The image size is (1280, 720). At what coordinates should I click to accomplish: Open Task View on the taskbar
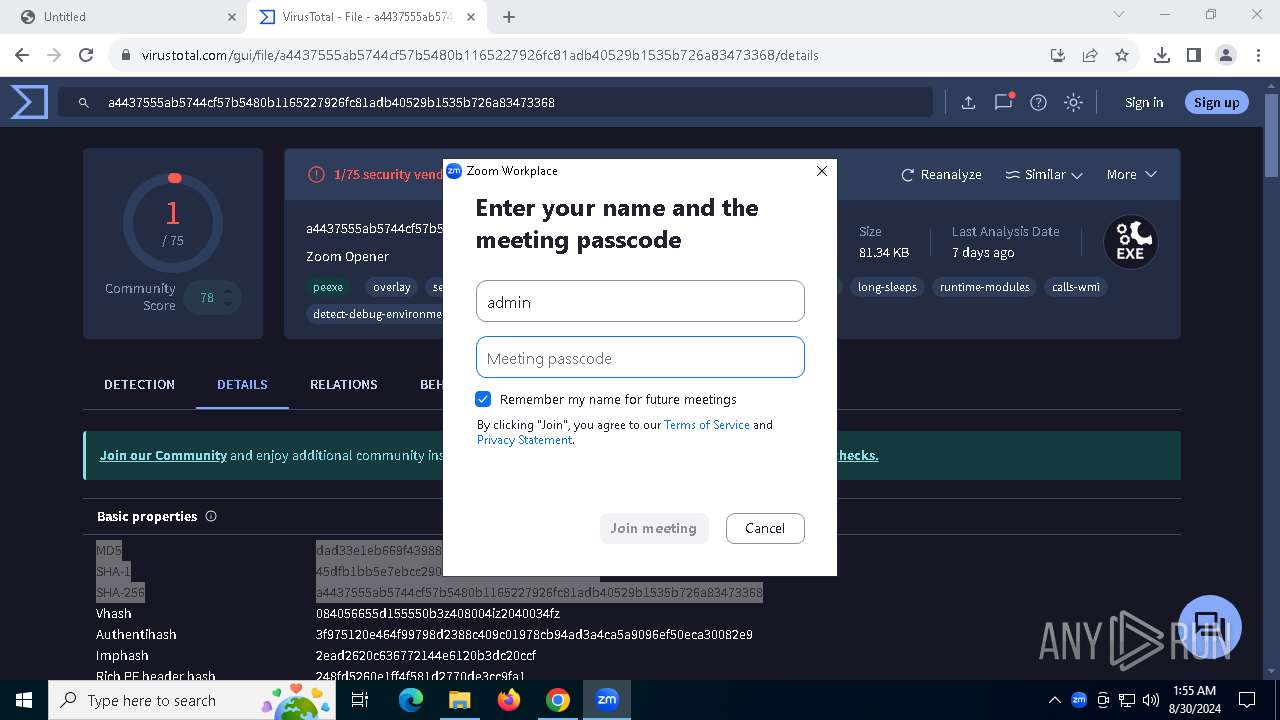point(360,700)
